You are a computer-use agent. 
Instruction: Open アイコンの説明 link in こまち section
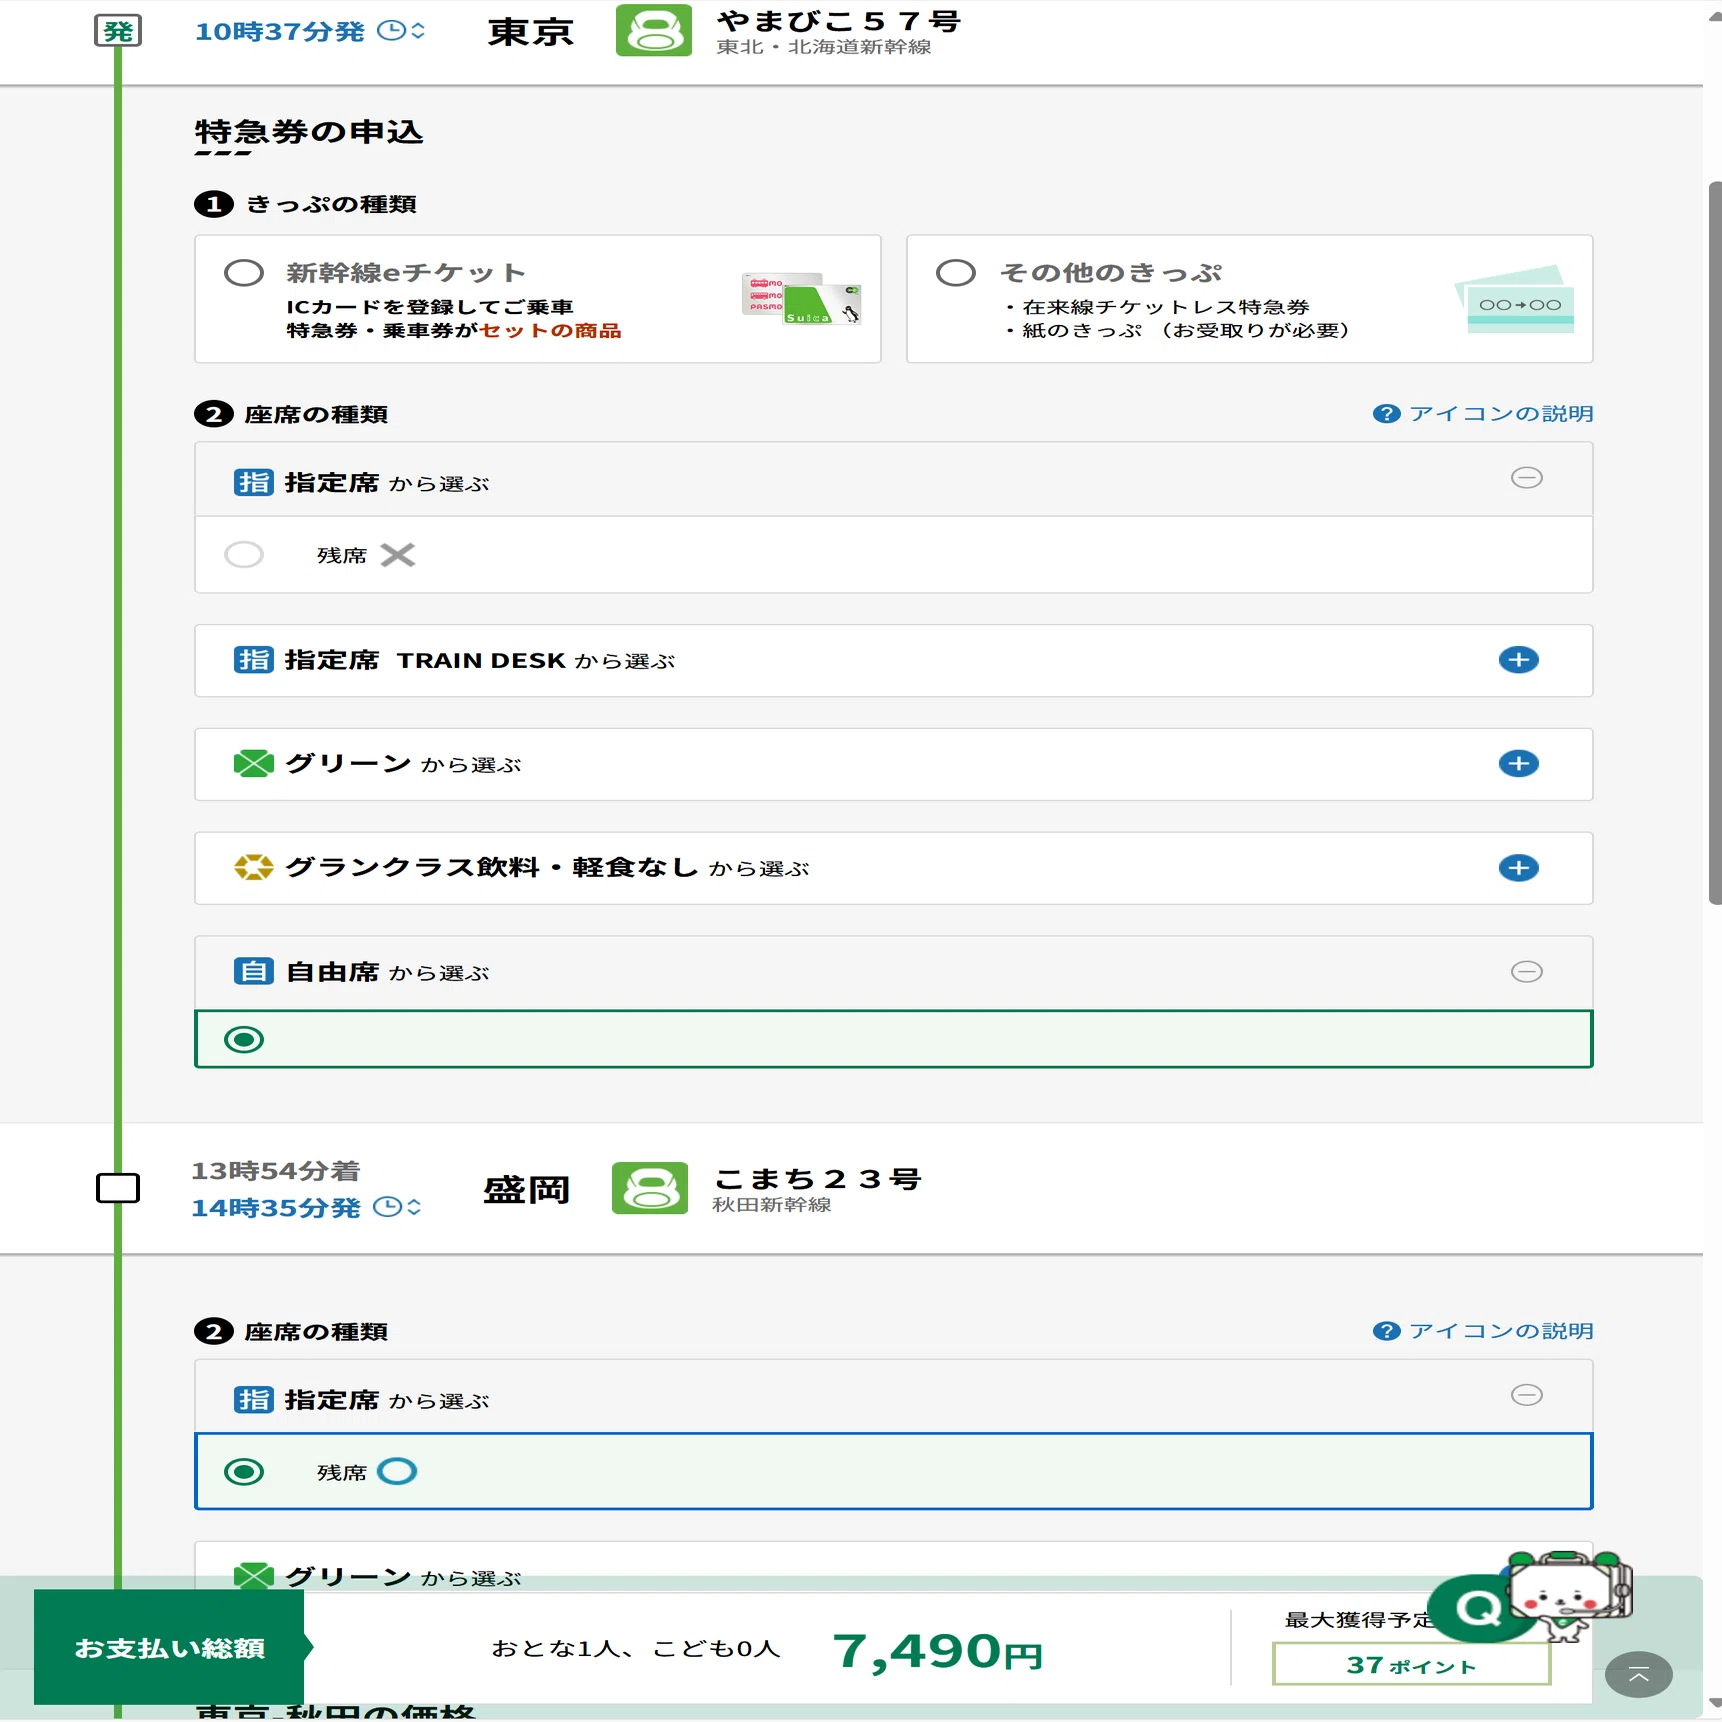1500,1331
